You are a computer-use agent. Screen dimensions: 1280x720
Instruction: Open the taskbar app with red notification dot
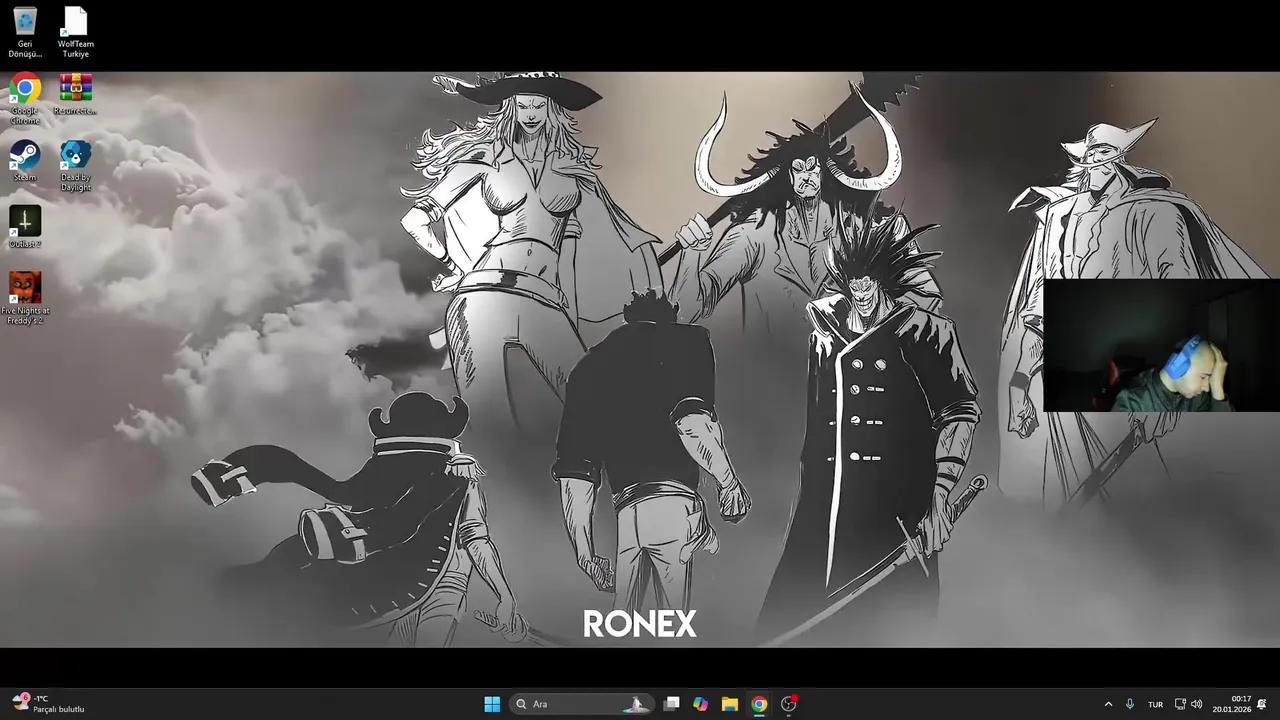(x=789, y=704)
